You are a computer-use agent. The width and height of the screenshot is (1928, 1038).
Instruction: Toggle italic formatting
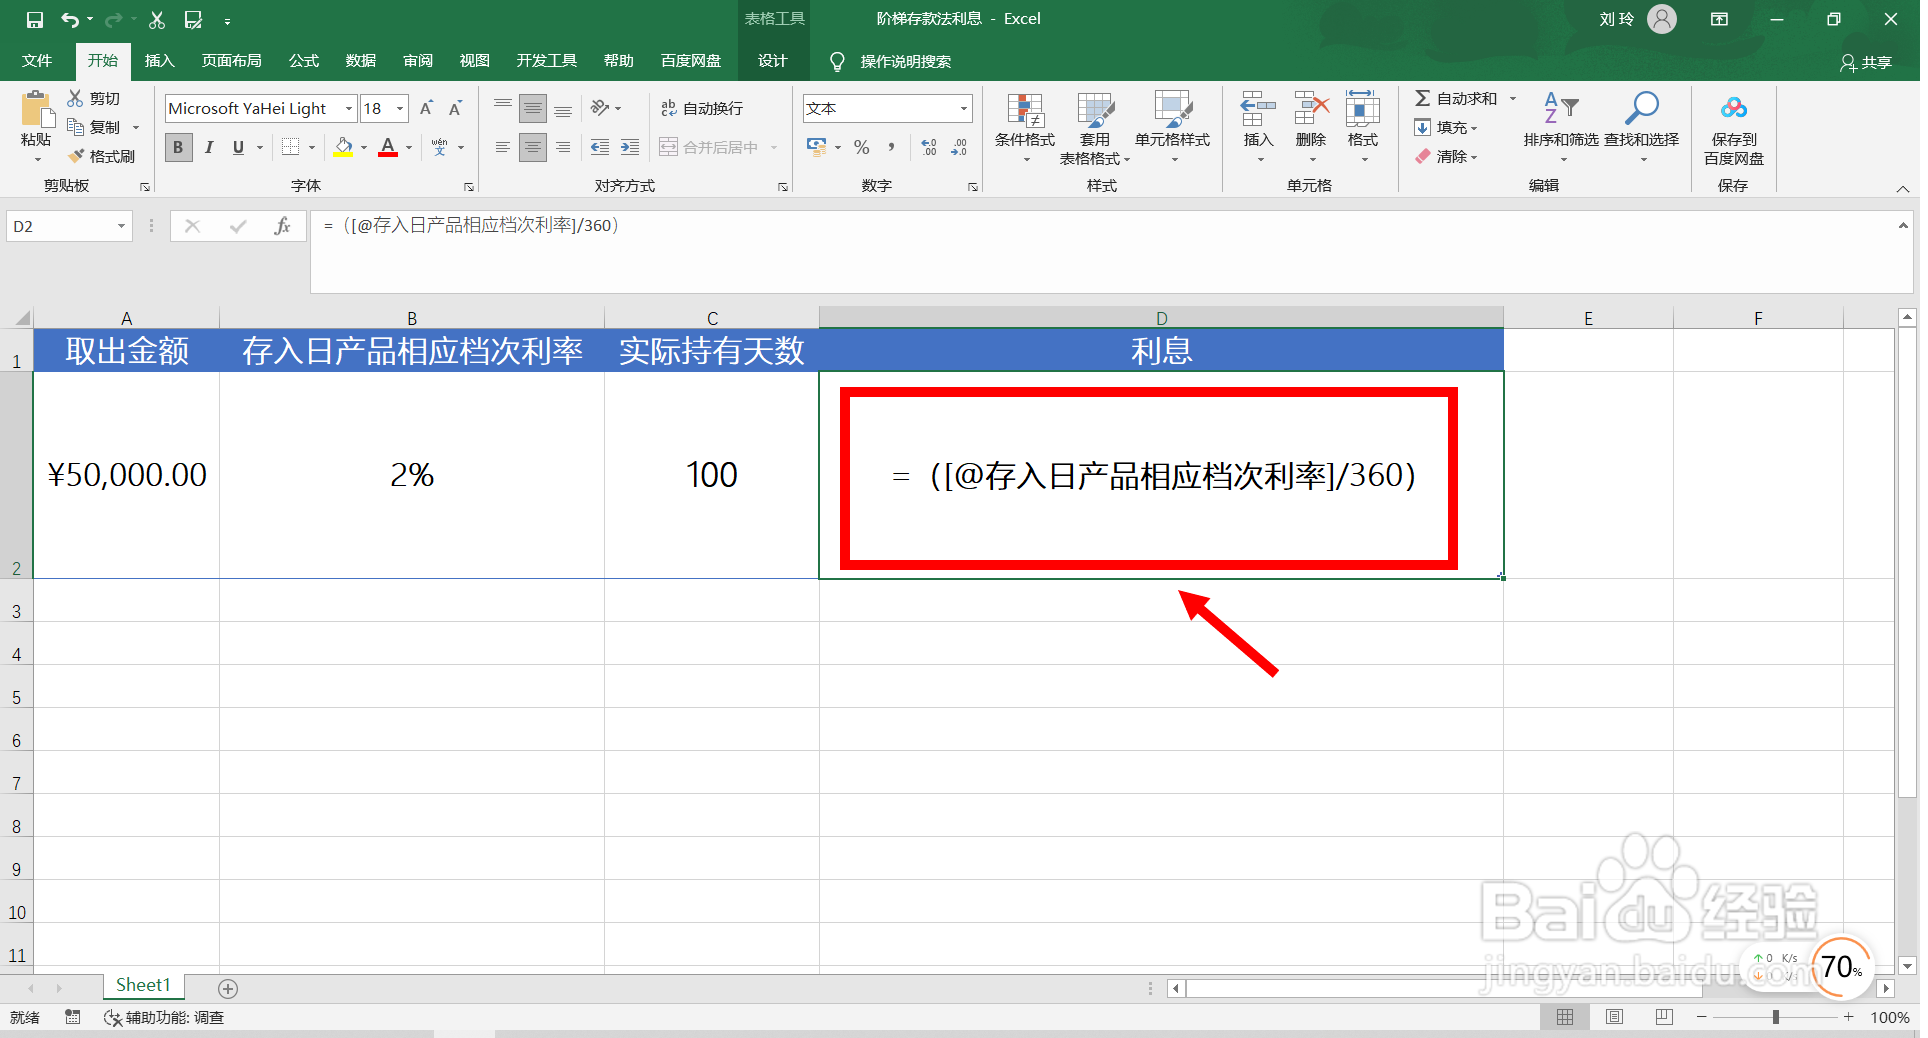coord(209,147)
